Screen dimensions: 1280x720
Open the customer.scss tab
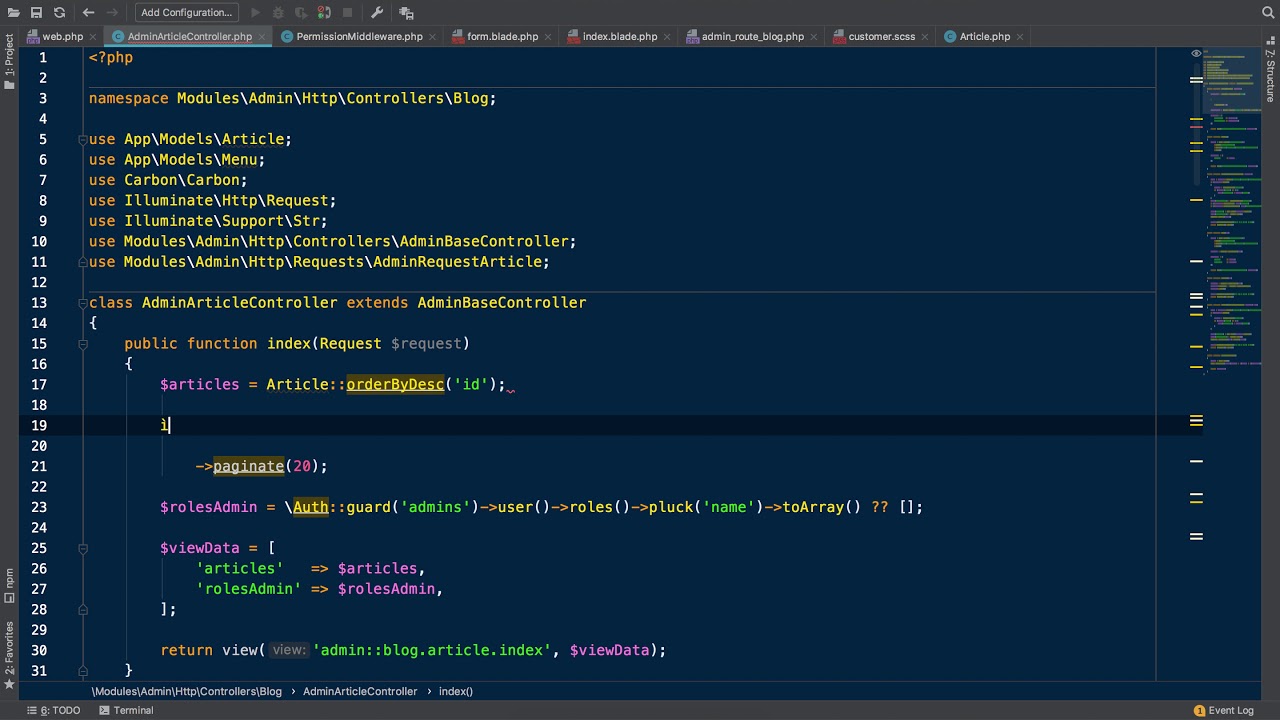pos(881,36)
